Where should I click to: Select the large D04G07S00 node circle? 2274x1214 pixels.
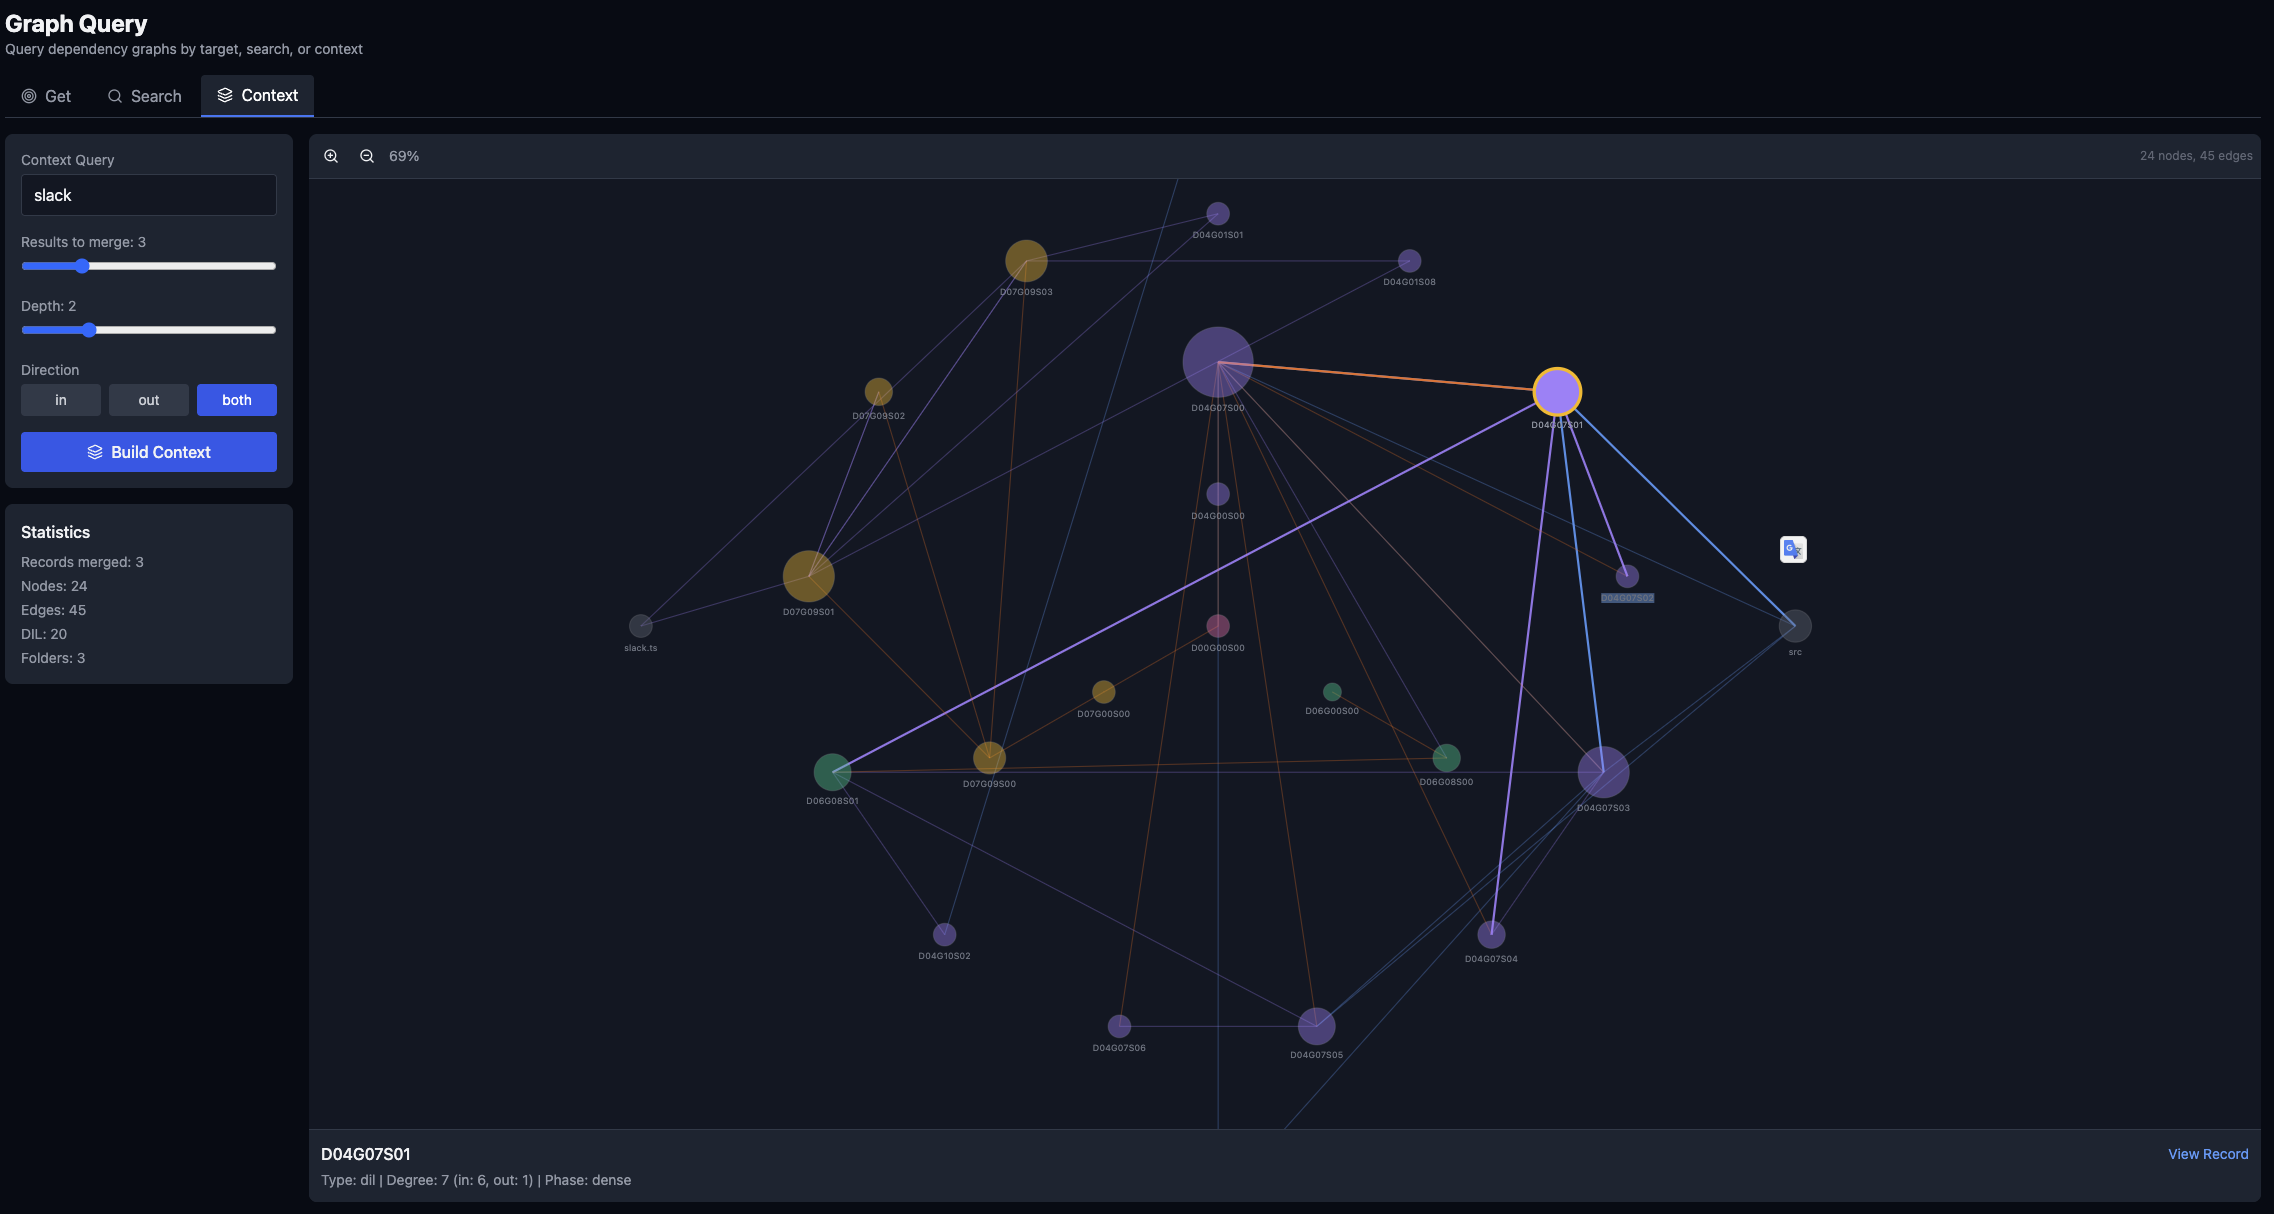tap(1218, 361)
